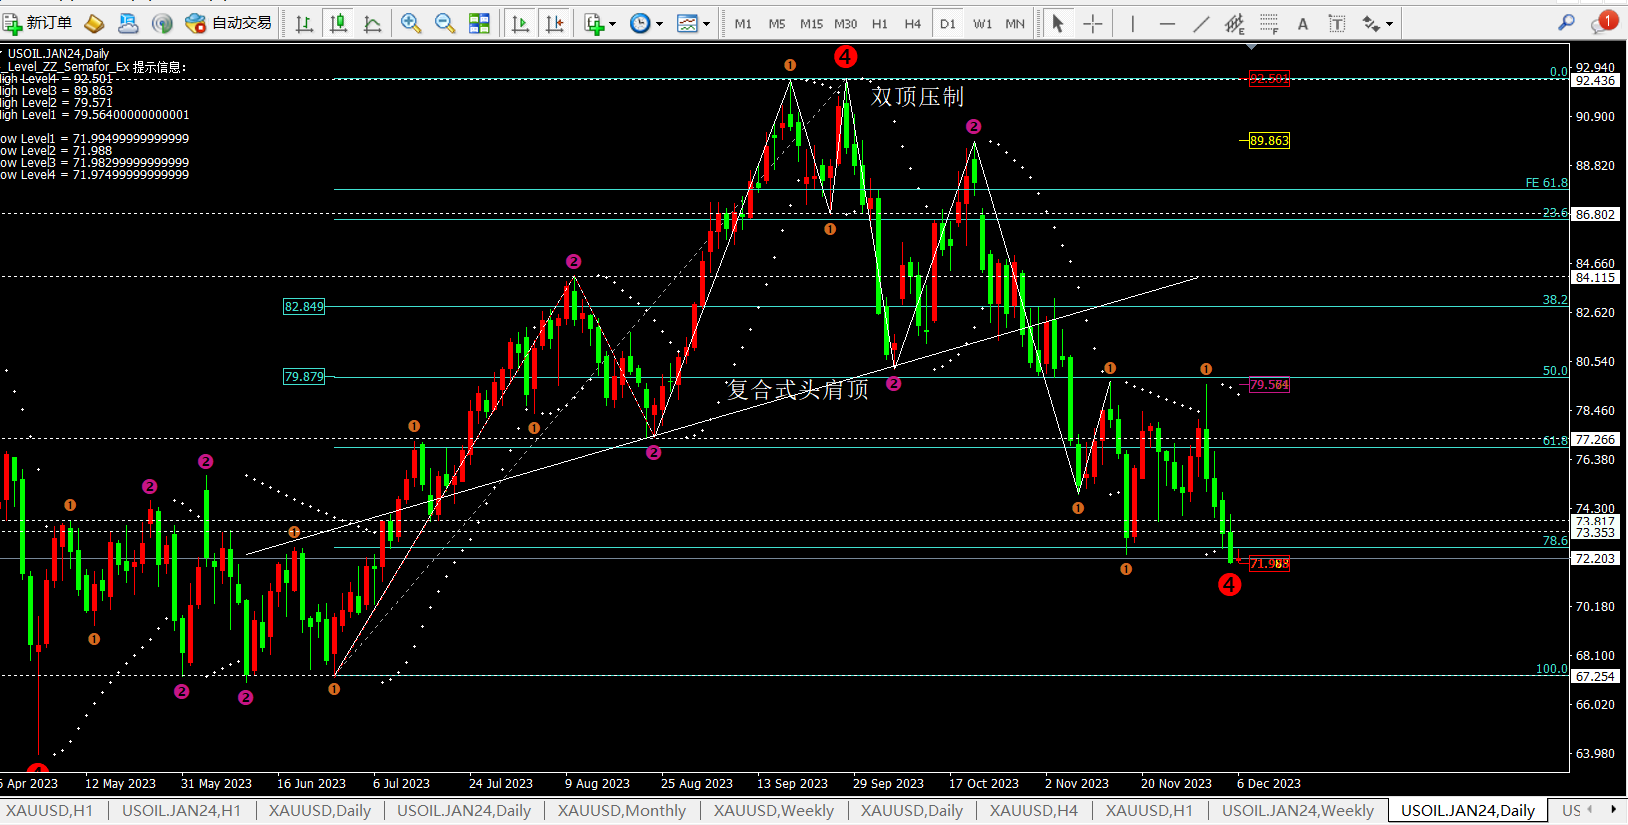Screen dimensions: 1628x825
Task: Click the search magnifier icon
Action: (x=1566, y=22)
